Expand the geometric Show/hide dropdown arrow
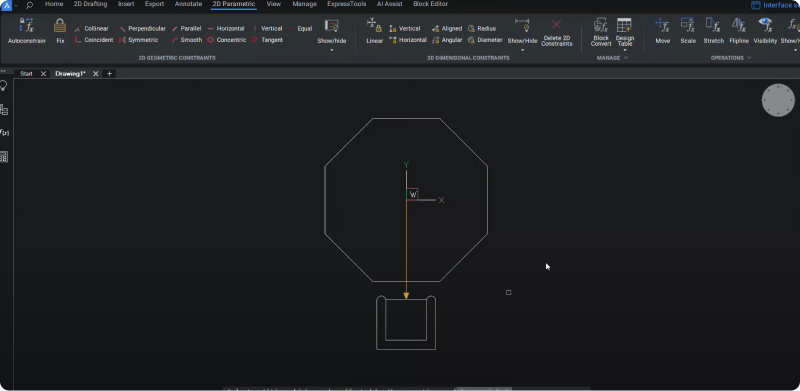Screen dimensions: 800x391 [332, 50]
